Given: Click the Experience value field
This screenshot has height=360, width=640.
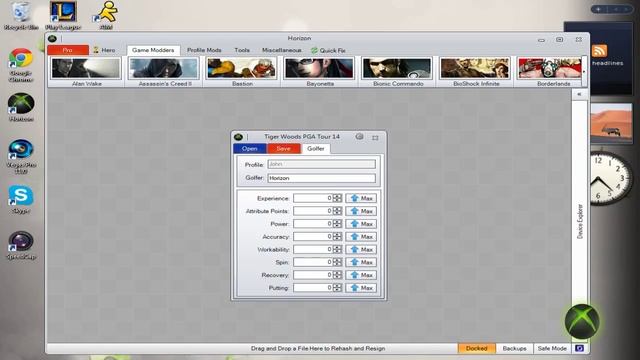Looking at the screenshot, I should 313,198.
